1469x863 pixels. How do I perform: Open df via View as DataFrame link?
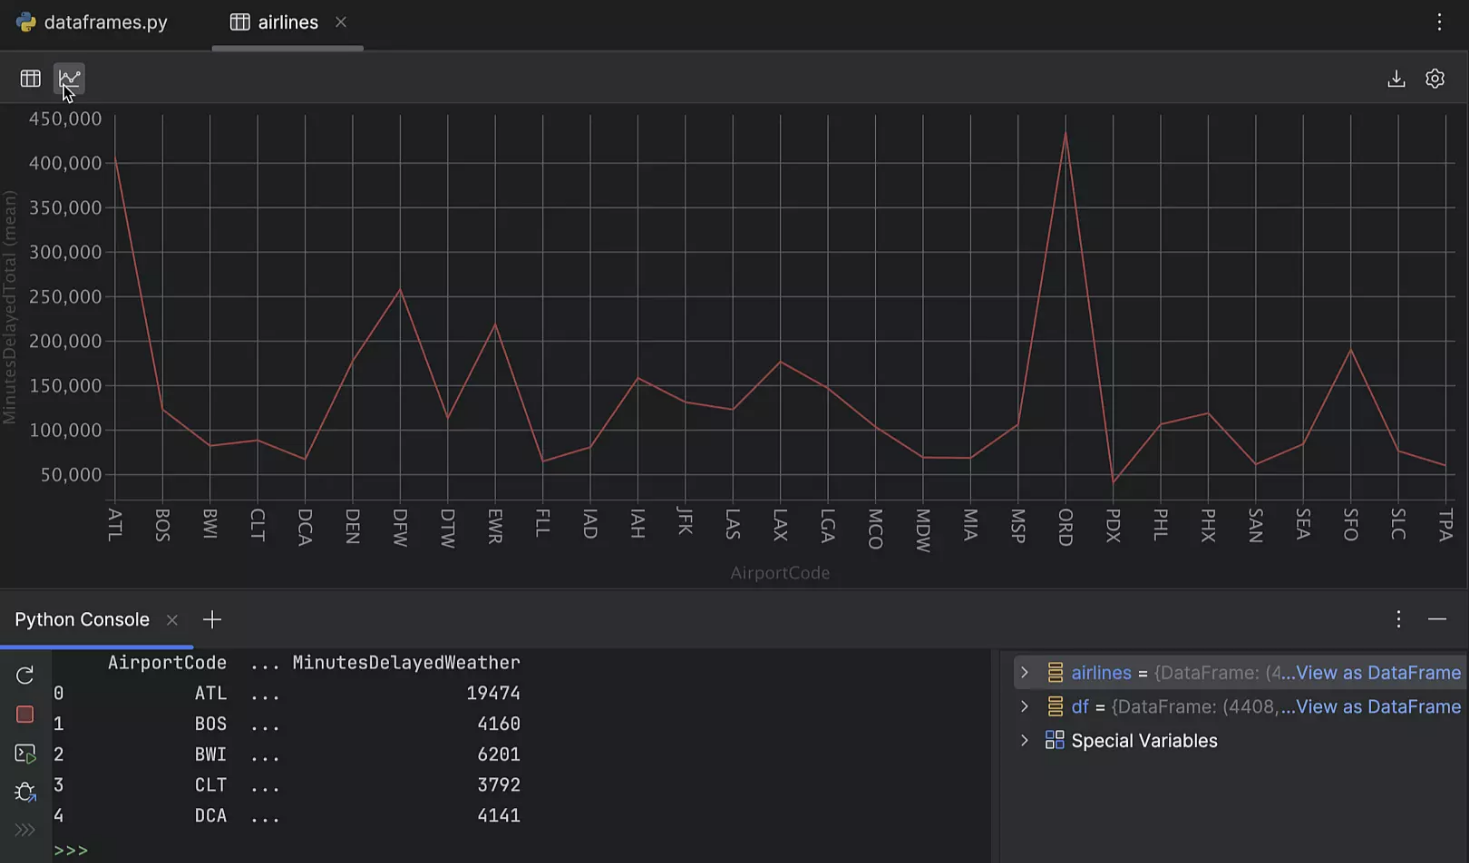[x=1377, y=706]
